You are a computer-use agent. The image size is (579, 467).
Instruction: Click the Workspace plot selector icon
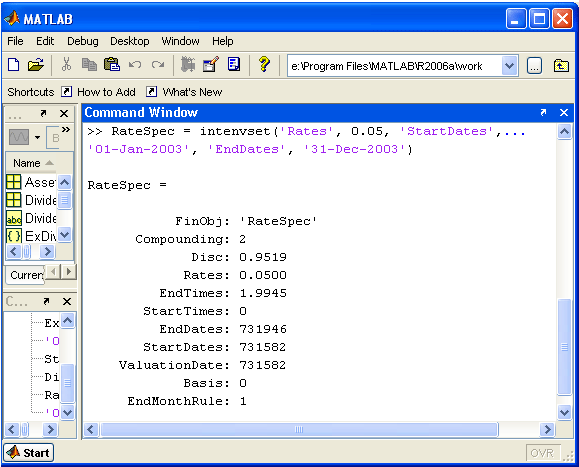(x=18, y=137)
